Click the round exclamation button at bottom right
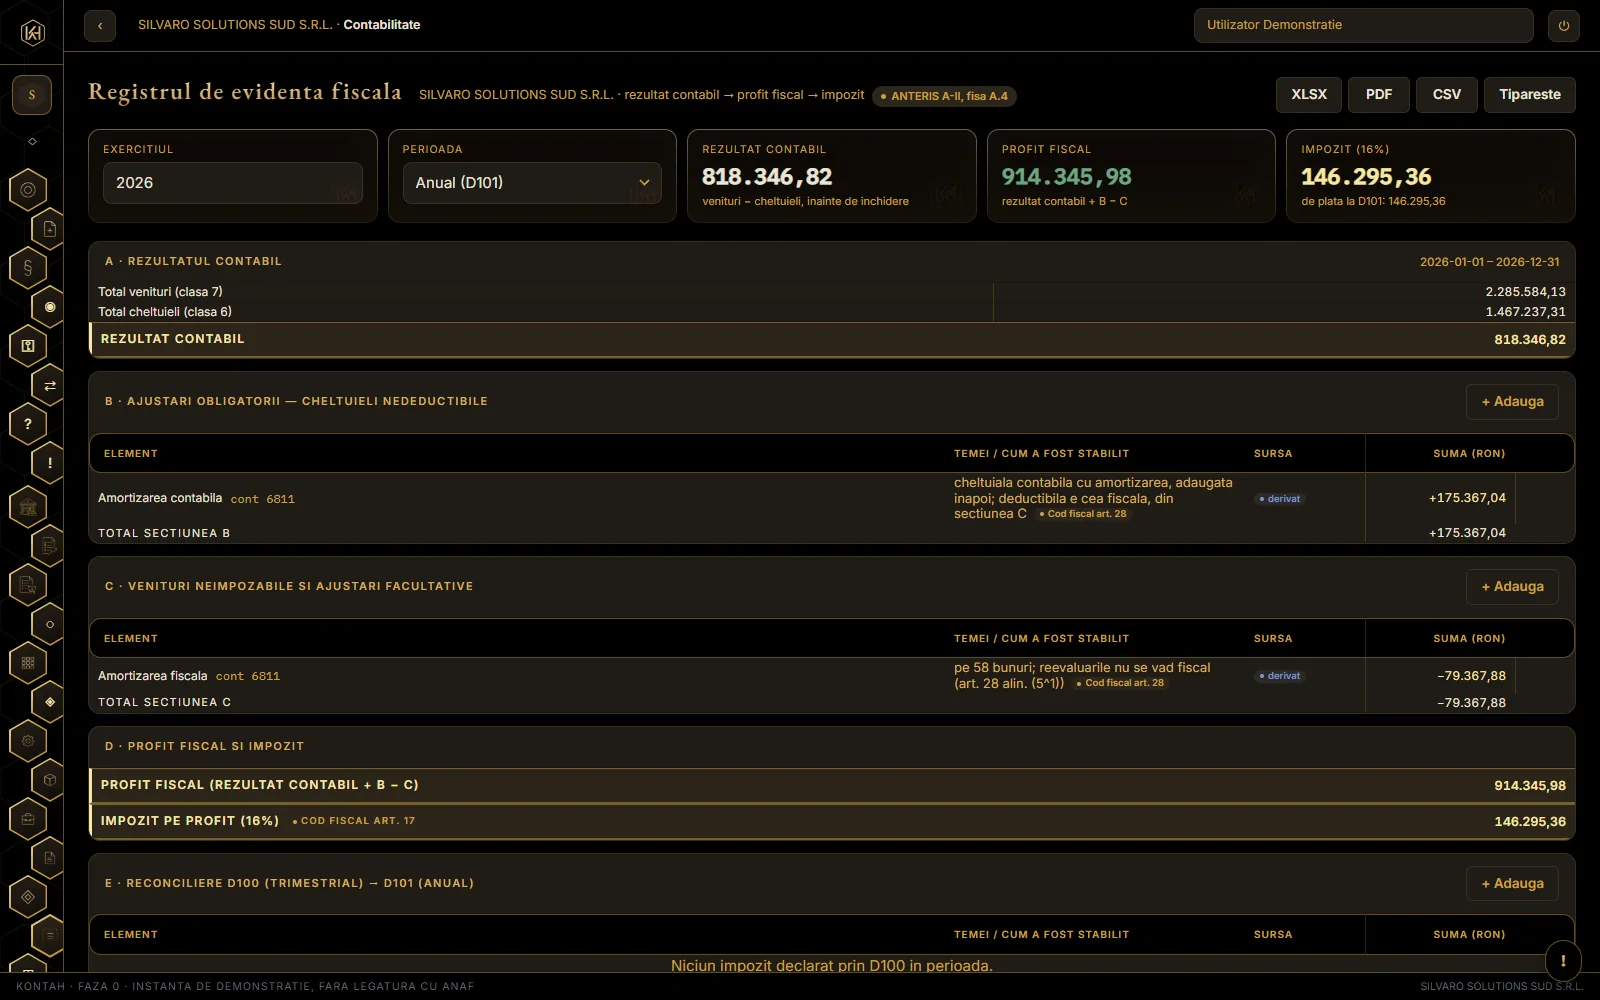Image resolution: width=1600 pixels, height=1000 pixels. coord(1563,960)
